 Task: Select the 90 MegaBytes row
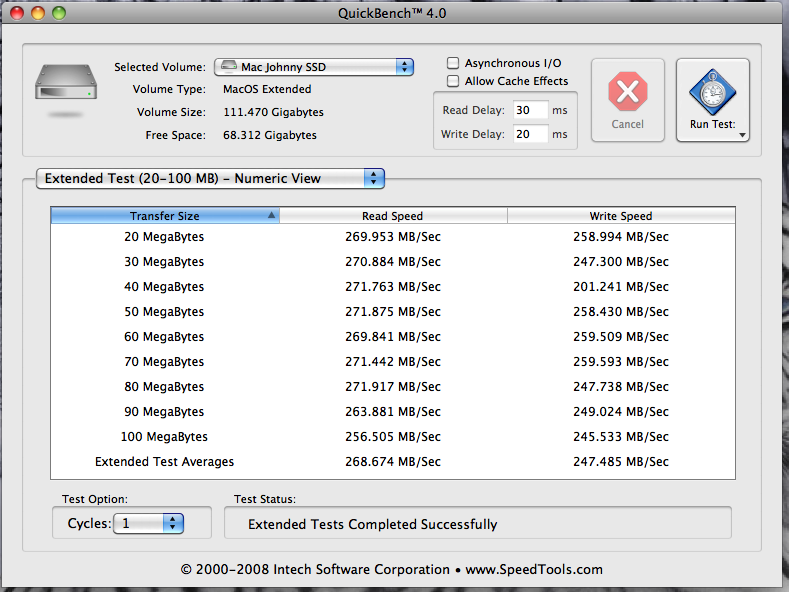coord(393,412)
